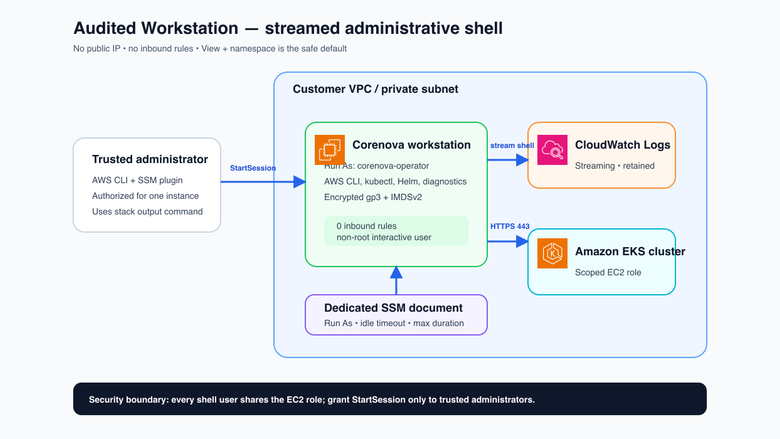Select 'AWS CLI + SSM plugin' text
Viewport: 780px width, 439px height.
[137, 180]
